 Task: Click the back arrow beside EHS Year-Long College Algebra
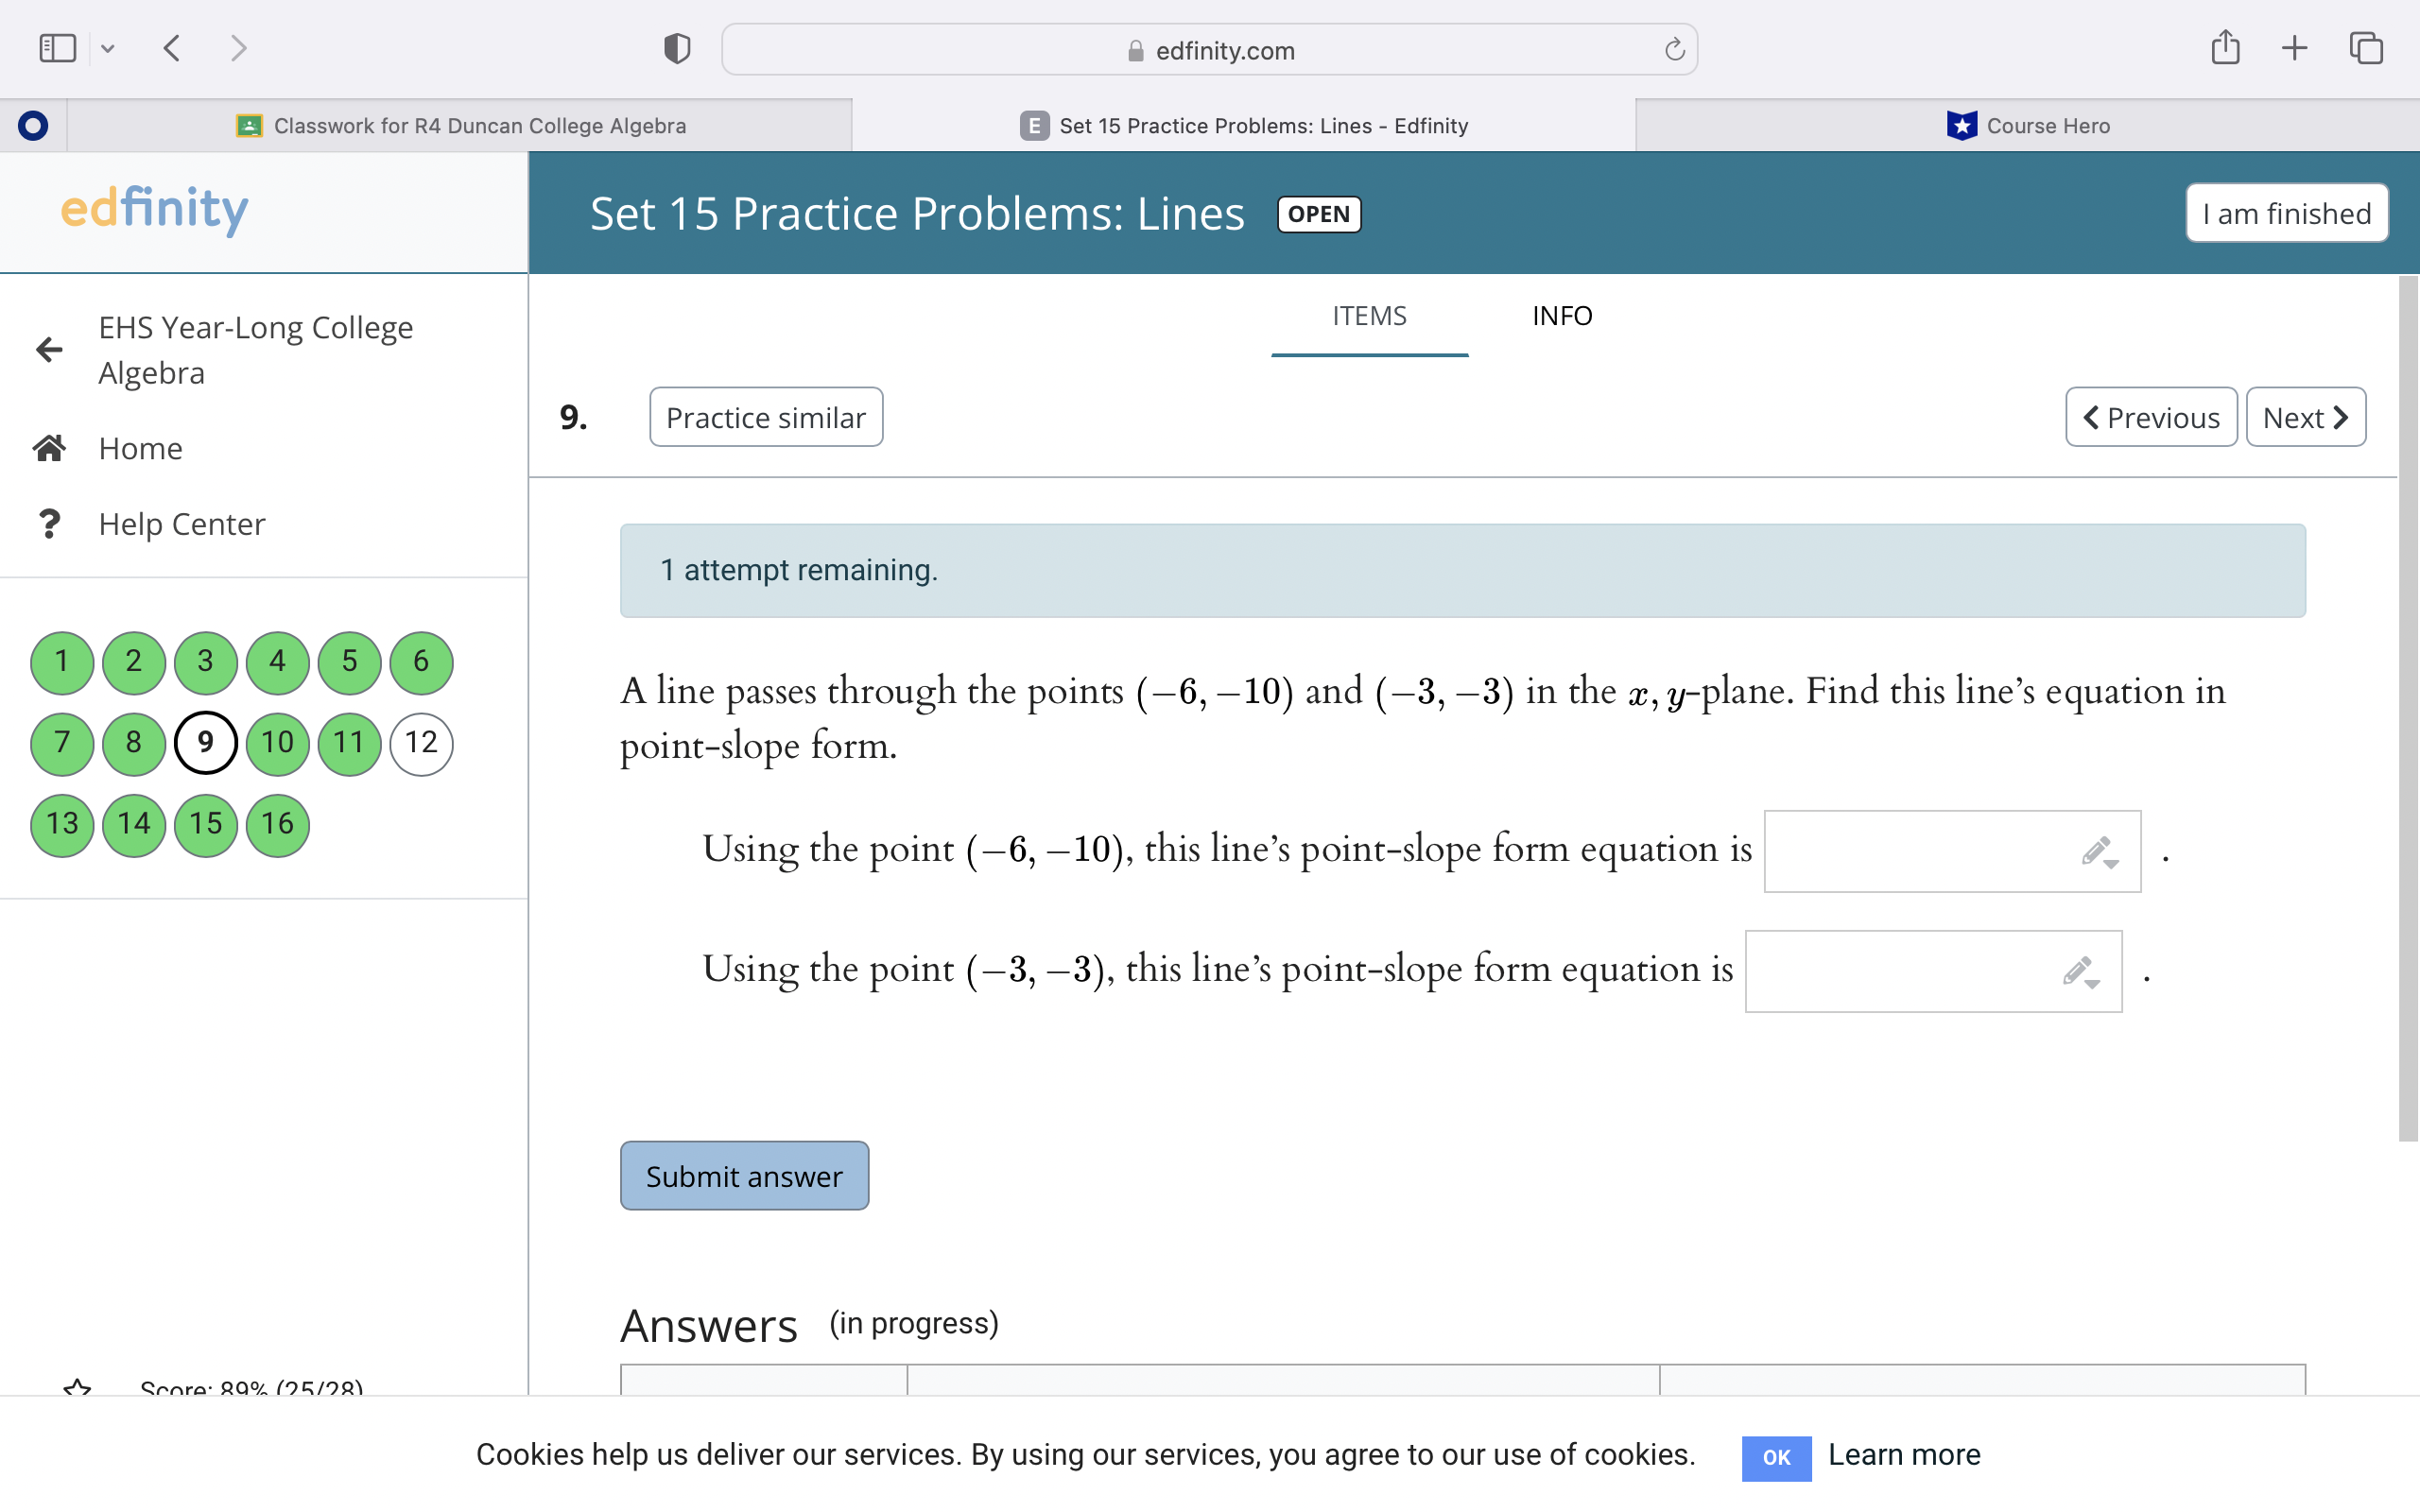(49, 349)
